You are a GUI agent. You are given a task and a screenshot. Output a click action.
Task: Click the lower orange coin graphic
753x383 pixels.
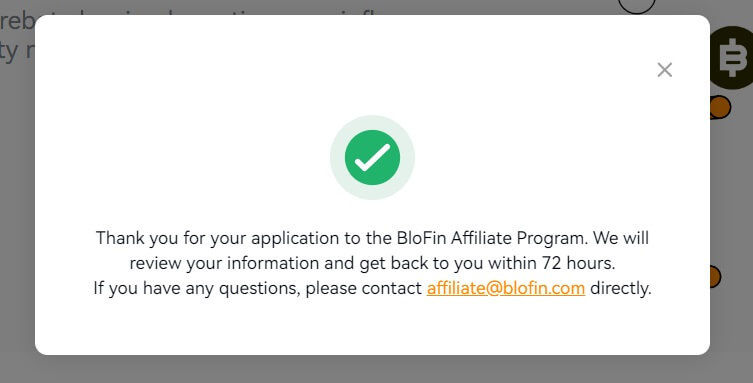[714, 276]
